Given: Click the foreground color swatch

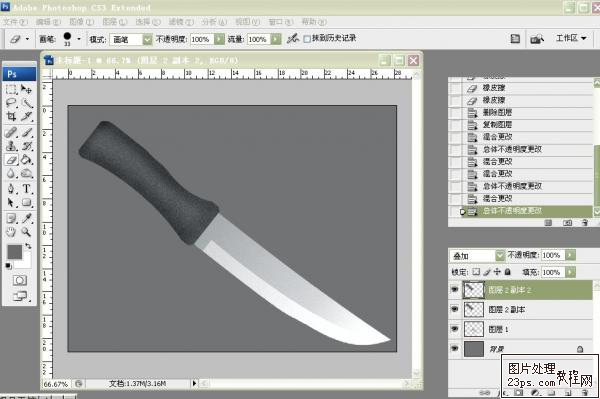Looking at the screenshot, I should (15, 252).
